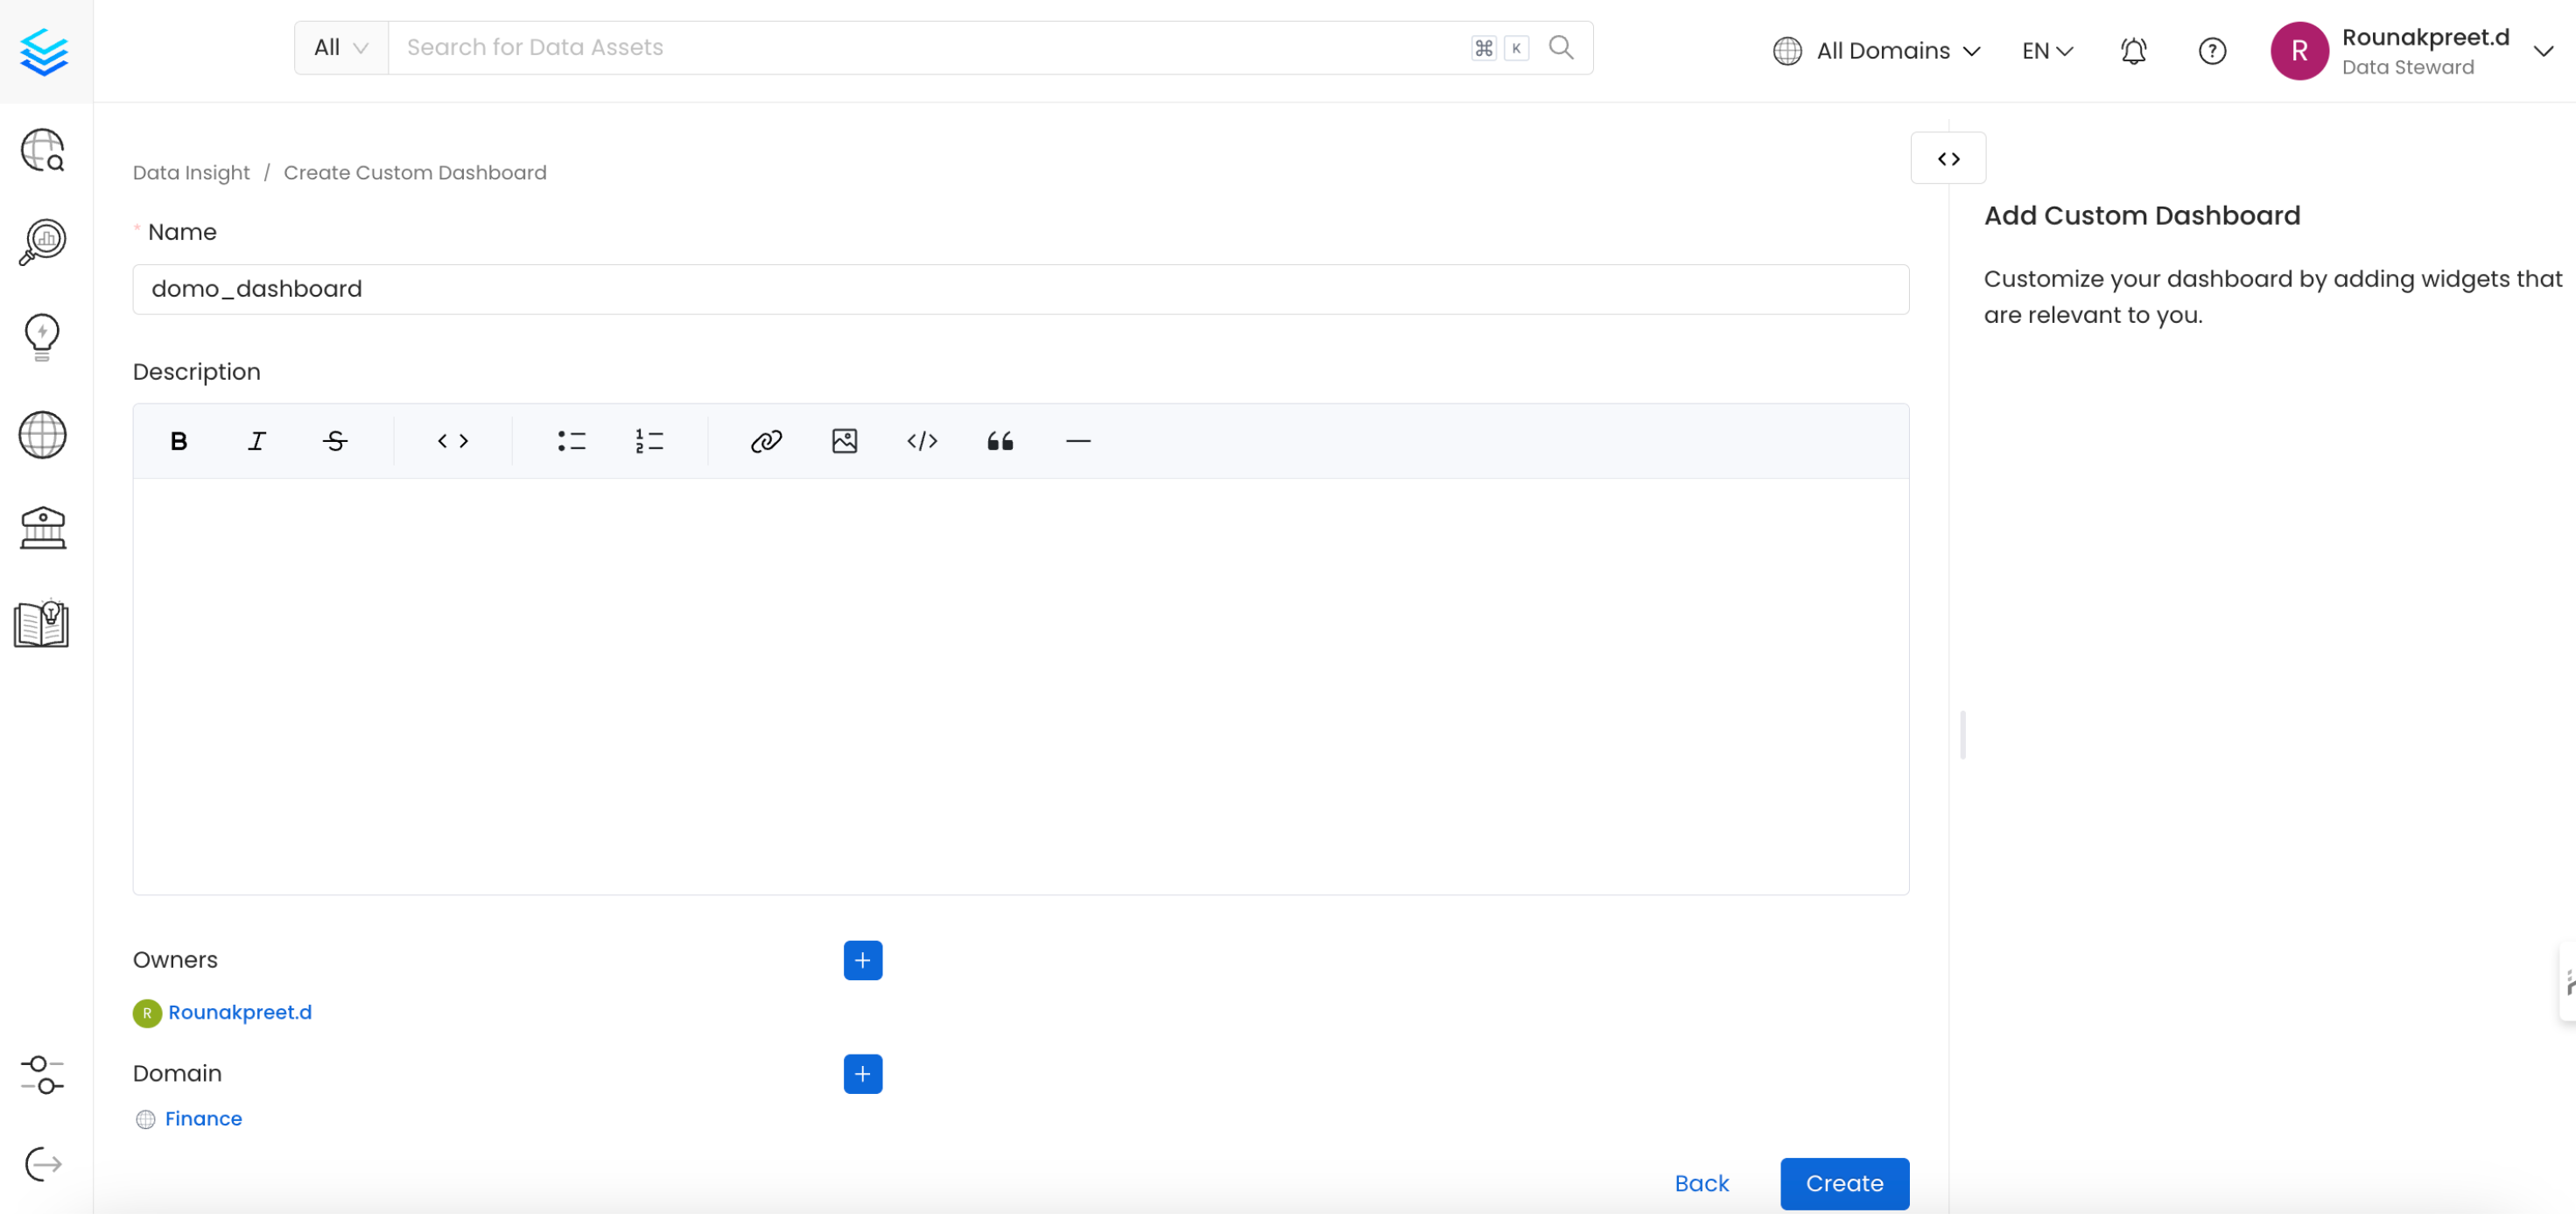The image size is (2576, 1220).
Task: Insert a numbered list in the description
Action: (649, 440)
